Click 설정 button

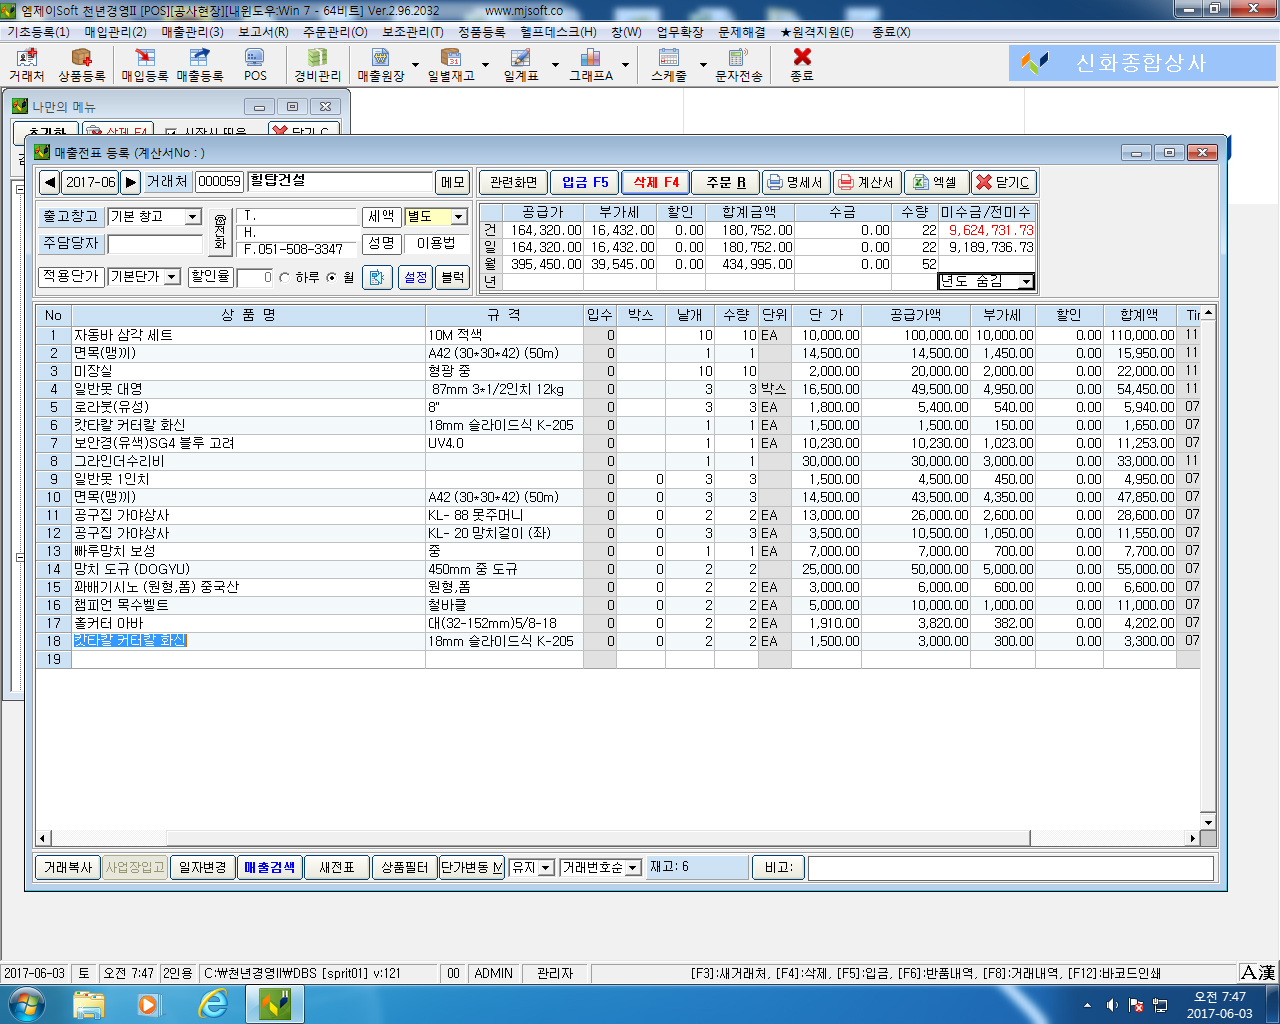415,277
